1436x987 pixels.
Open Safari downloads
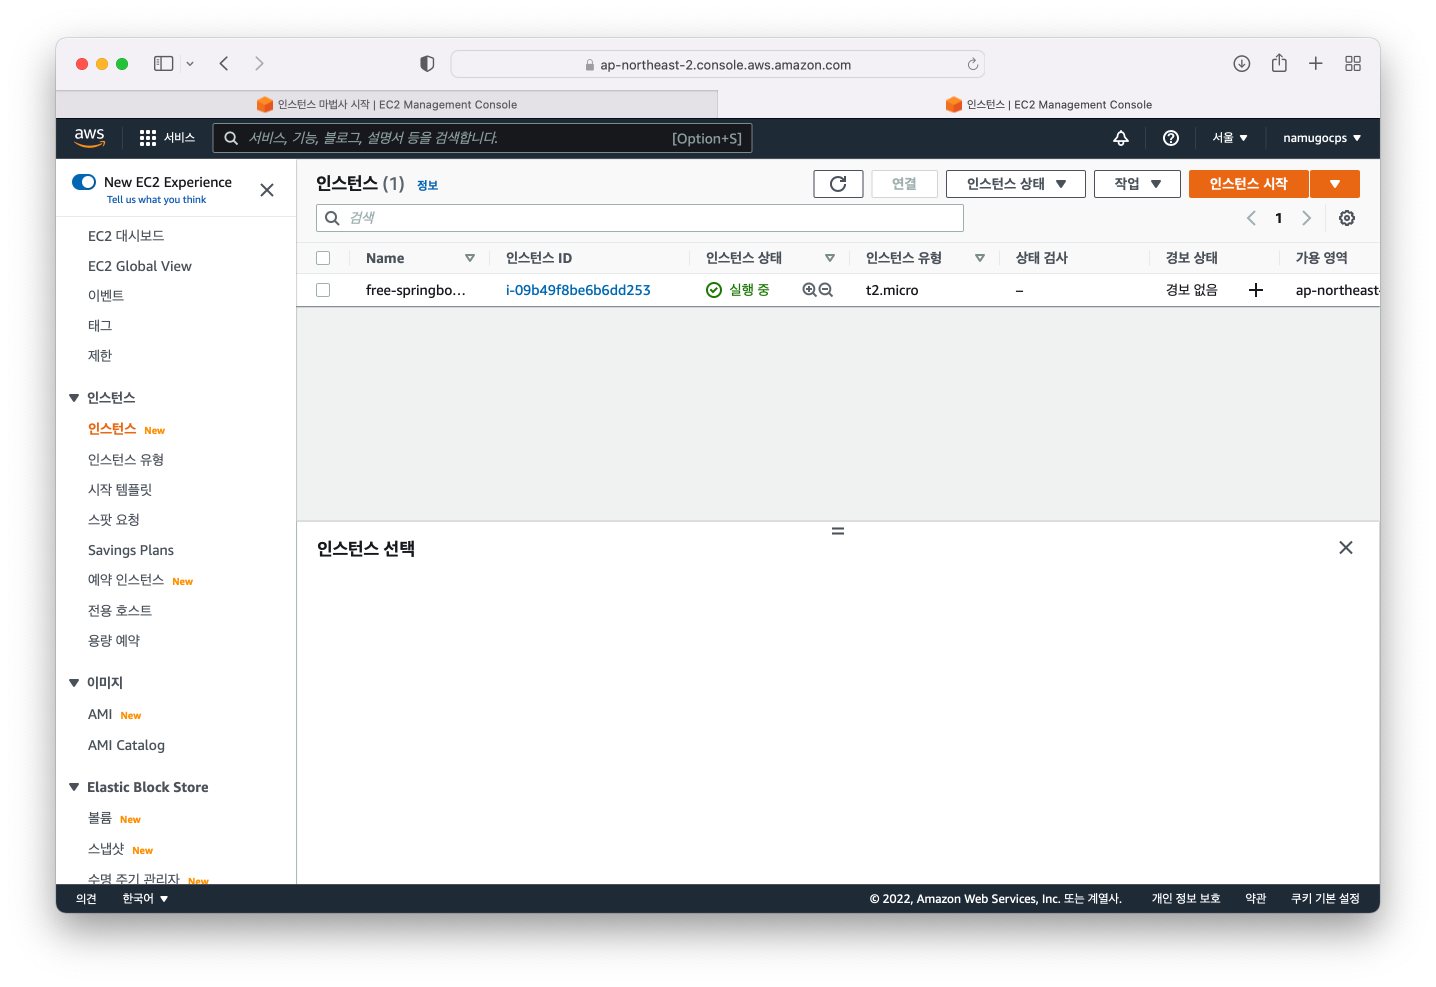[x=1242, y=64]
